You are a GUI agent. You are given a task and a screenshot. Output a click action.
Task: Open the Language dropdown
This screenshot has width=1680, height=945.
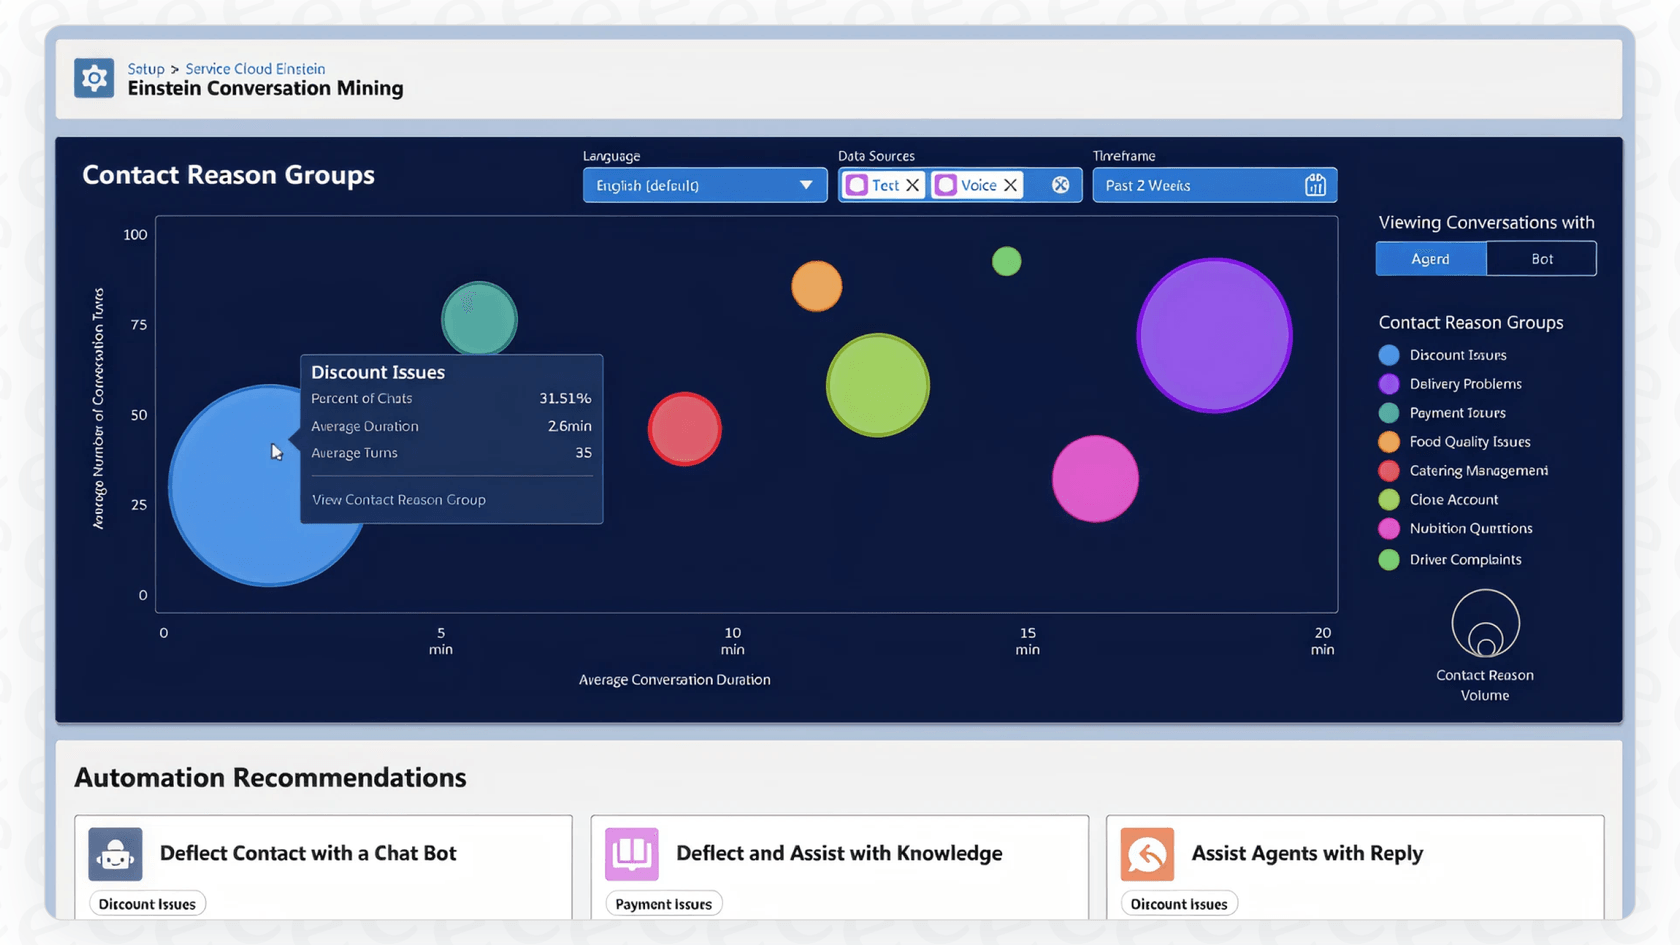[704, 185]
